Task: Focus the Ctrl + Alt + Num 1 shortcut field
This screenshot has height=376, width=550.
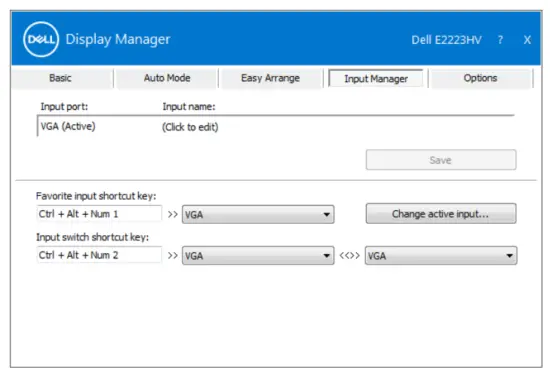Action: tap(99, 214)
